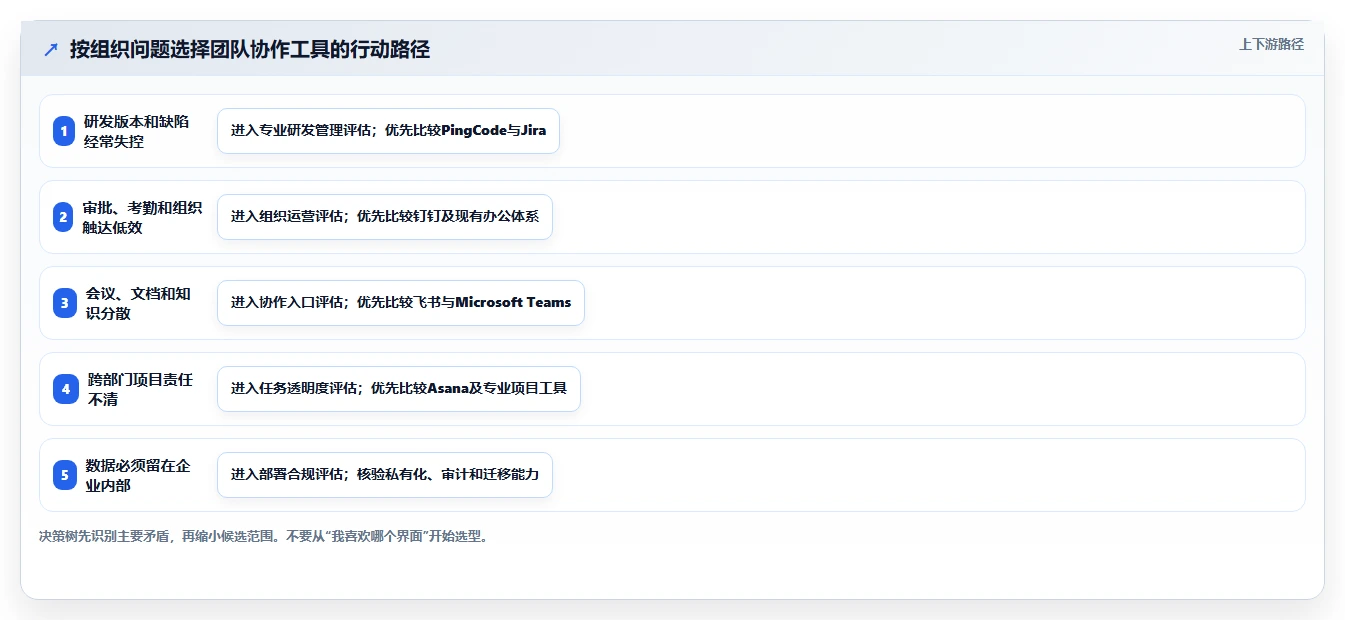
Task: Select '研发版本和缺陷经常失控' problem text
Action: click(137, 131)
